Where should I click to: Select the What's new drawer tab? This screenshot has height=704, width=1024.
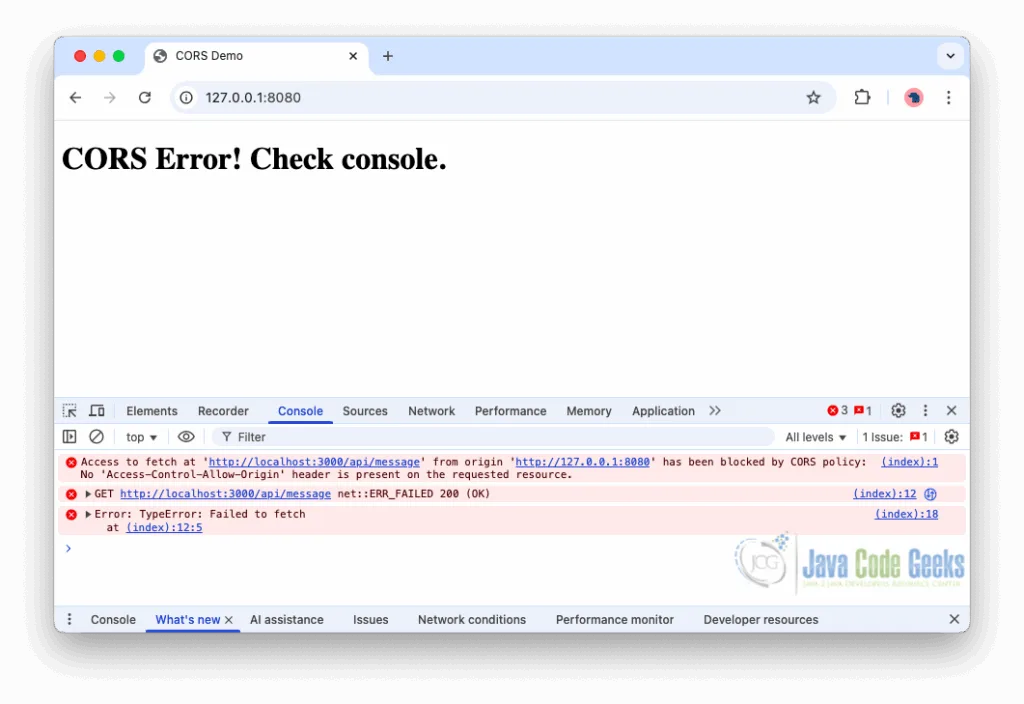187,620
